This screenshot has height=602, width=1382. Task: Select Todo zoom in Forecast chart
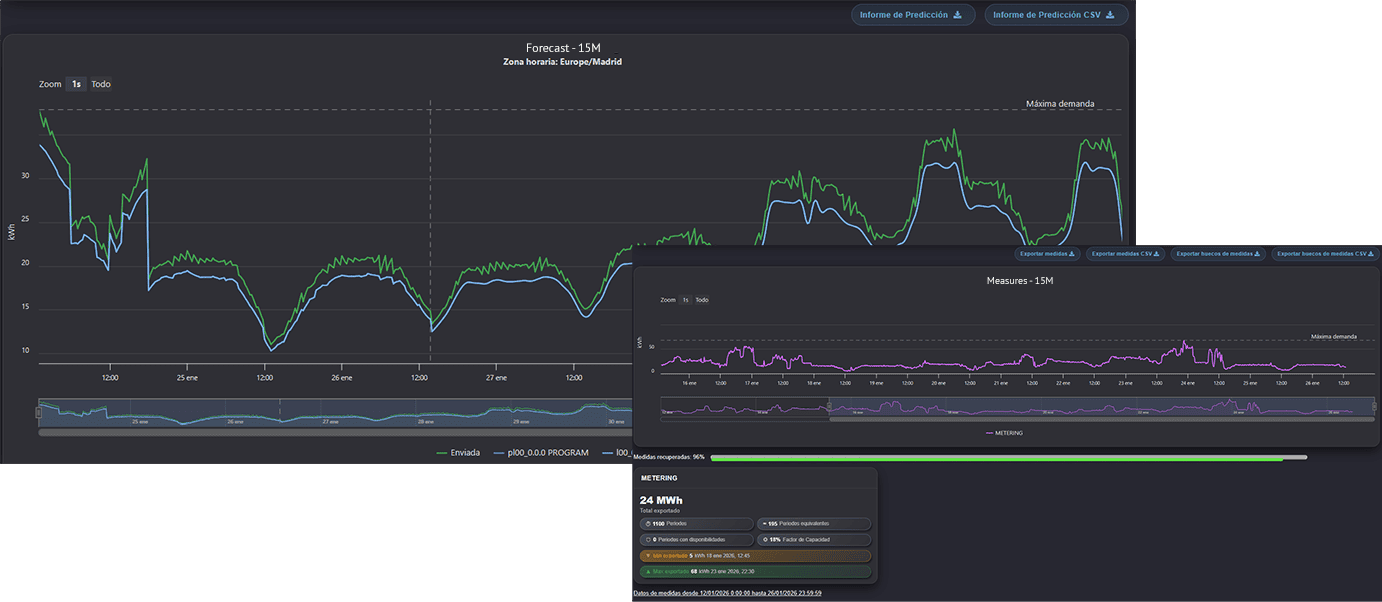(101, 84)
